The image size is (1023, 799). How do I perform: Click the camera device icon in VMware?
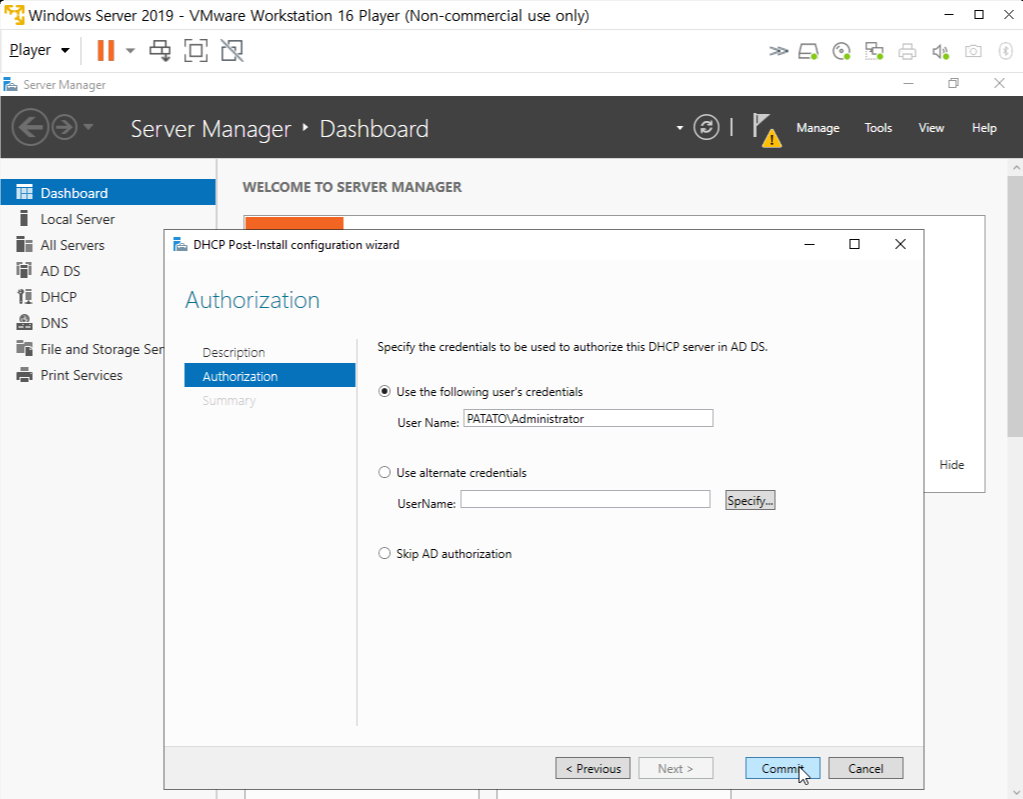pyautogui.click(x=973, y=51)
